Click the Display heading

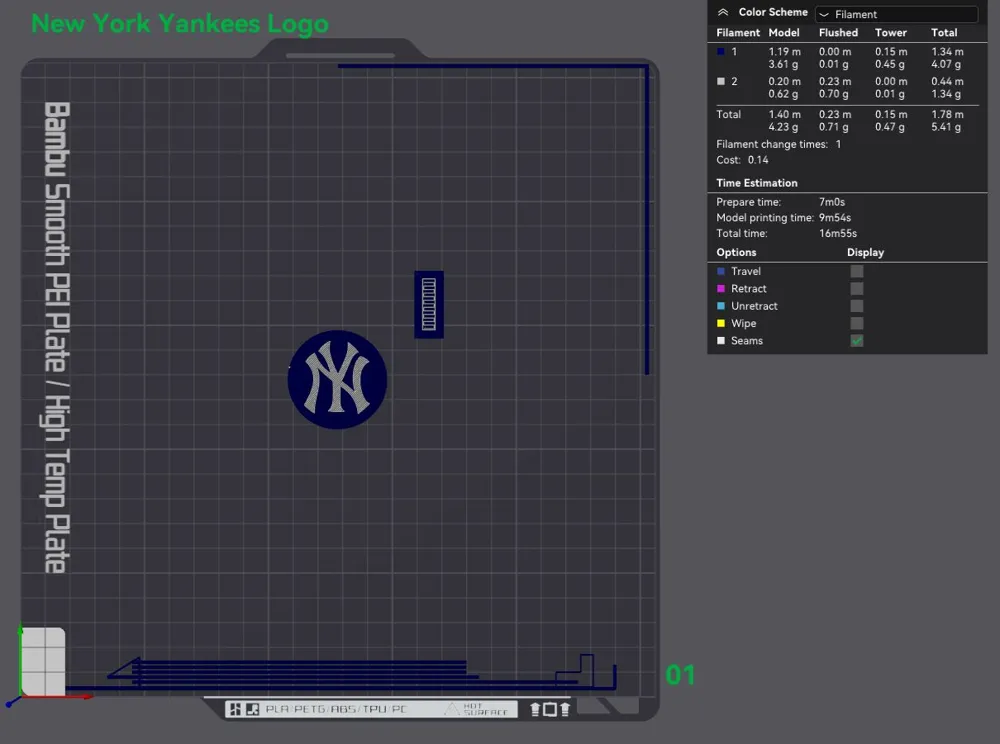point(865,252)
